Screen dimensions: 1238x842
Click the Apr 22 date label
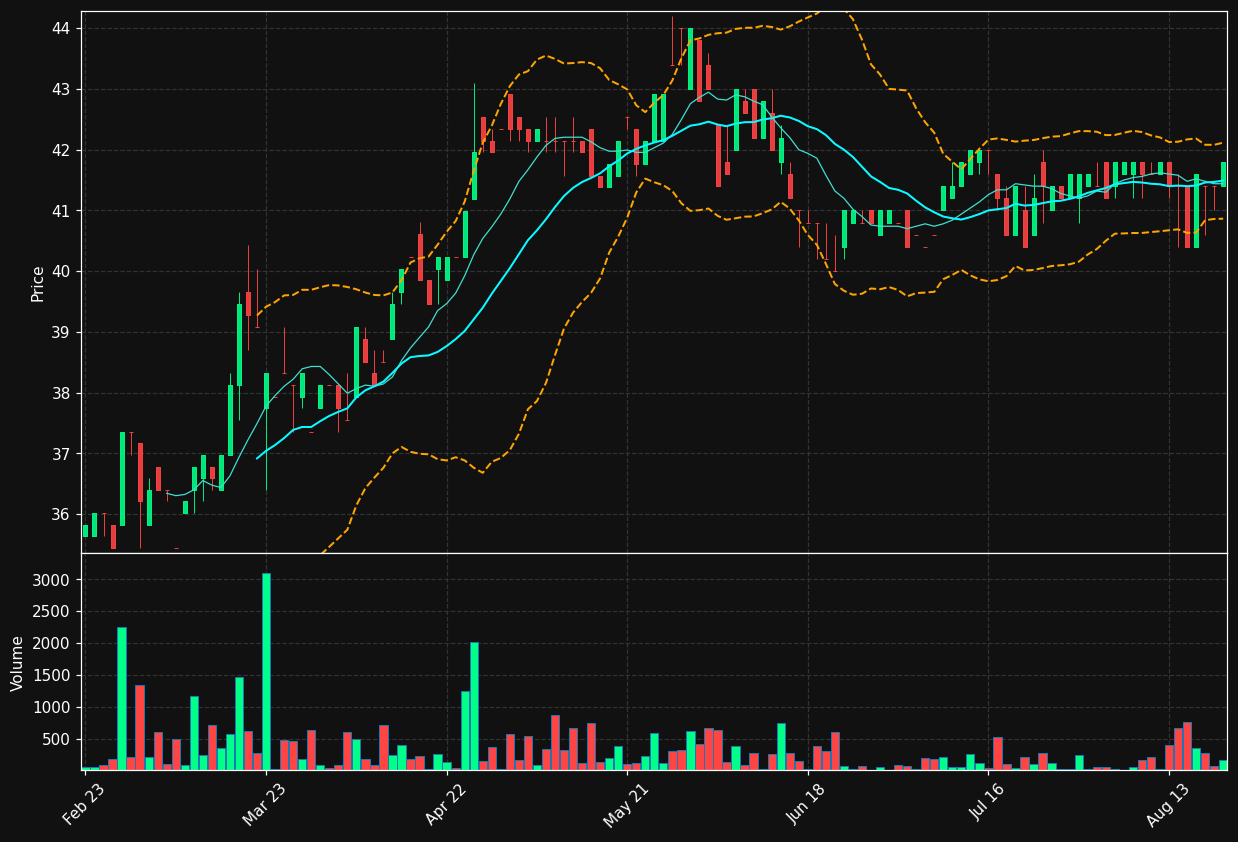pyautogui.click(x=446, y=805)
